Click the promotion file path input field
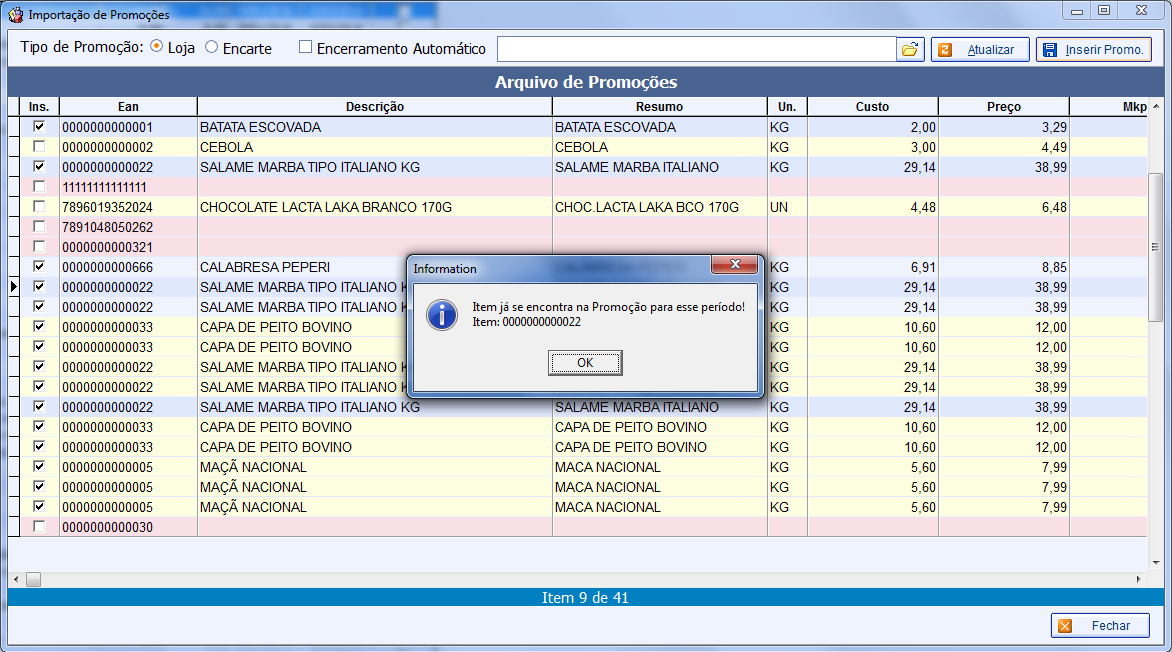 pyautogui.click(x=695, y=49)
